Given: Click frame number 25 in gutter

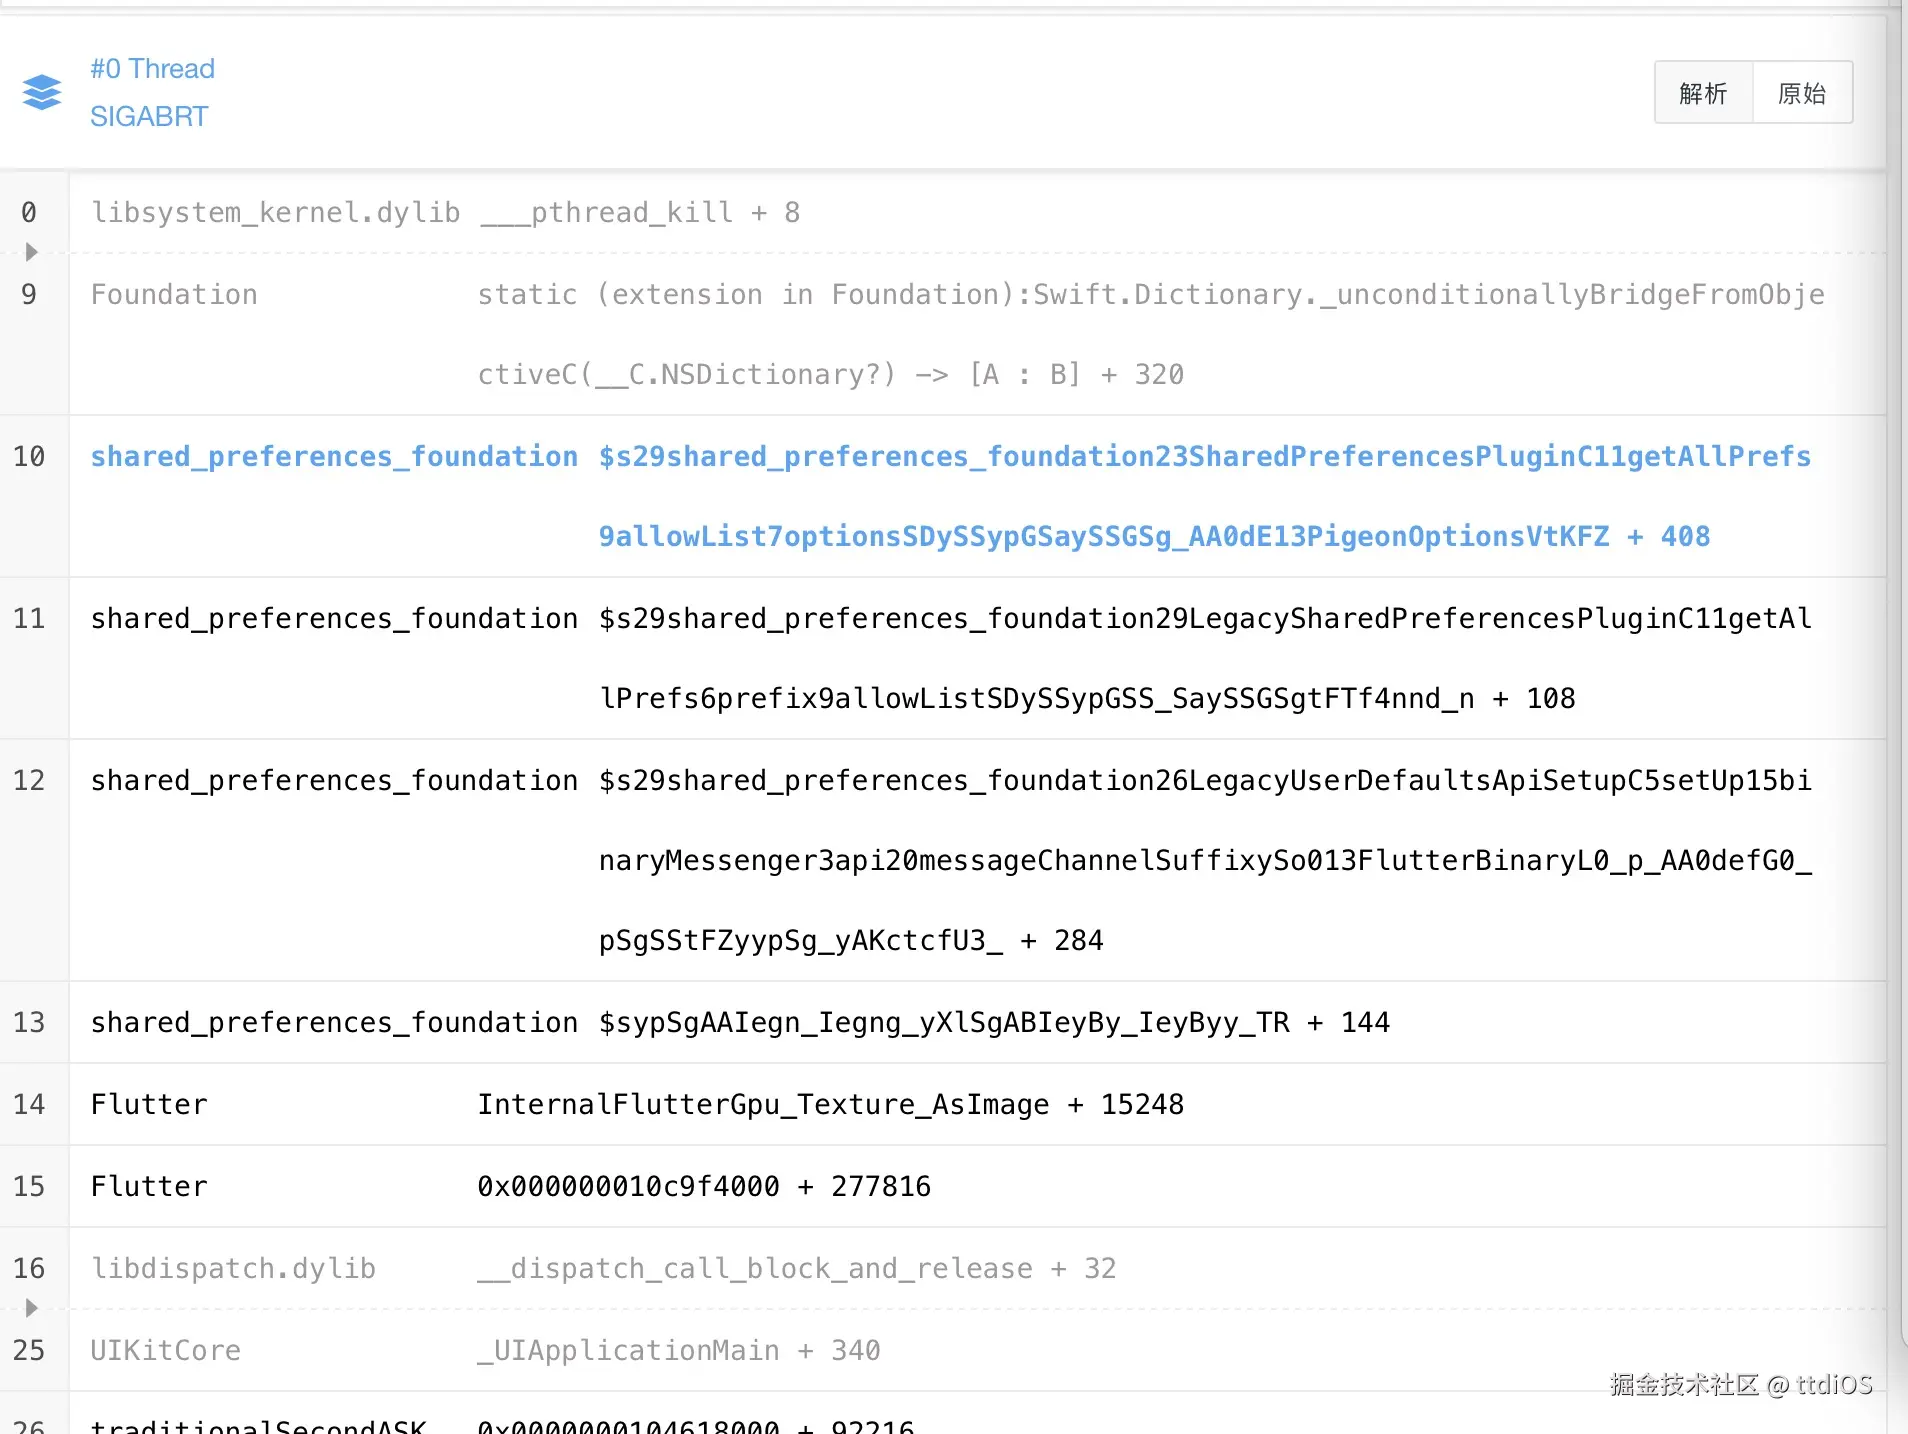Looking at the screenshot, I should coord(29,1350).
